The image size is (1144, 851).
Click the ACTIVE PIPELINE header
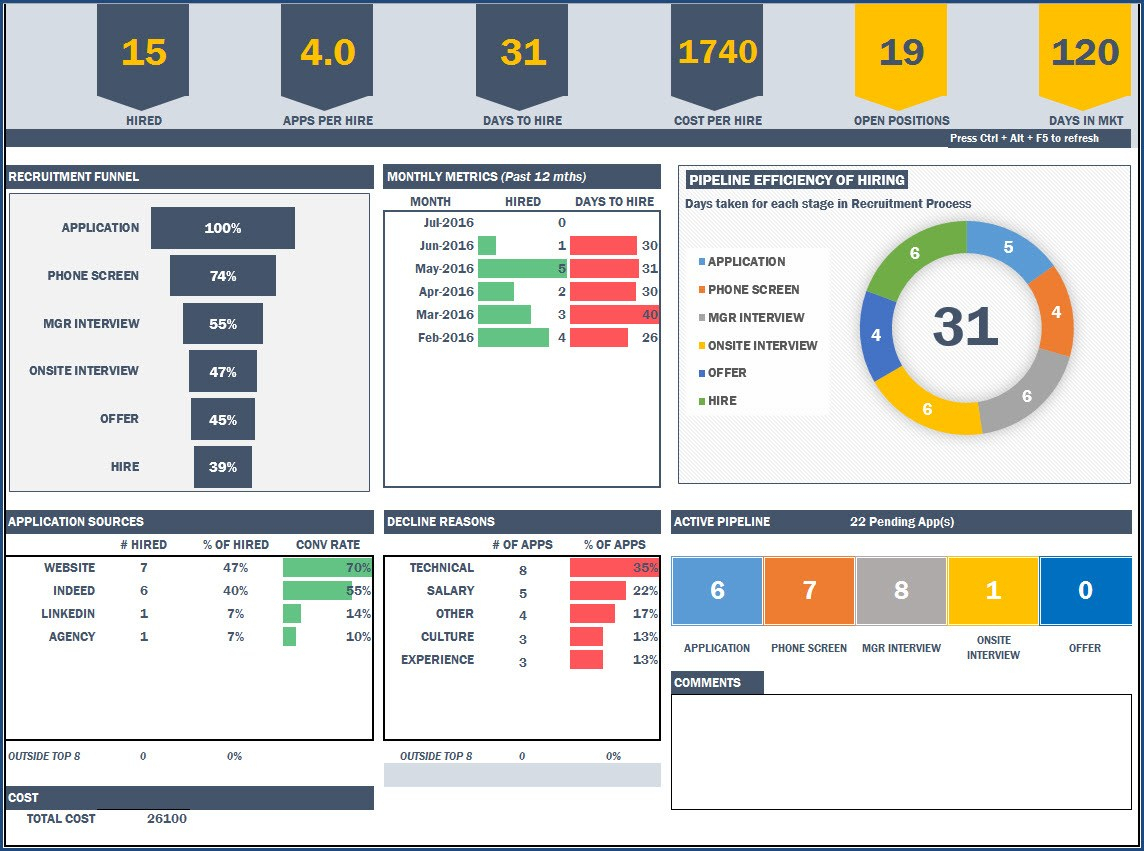(722, 521)
